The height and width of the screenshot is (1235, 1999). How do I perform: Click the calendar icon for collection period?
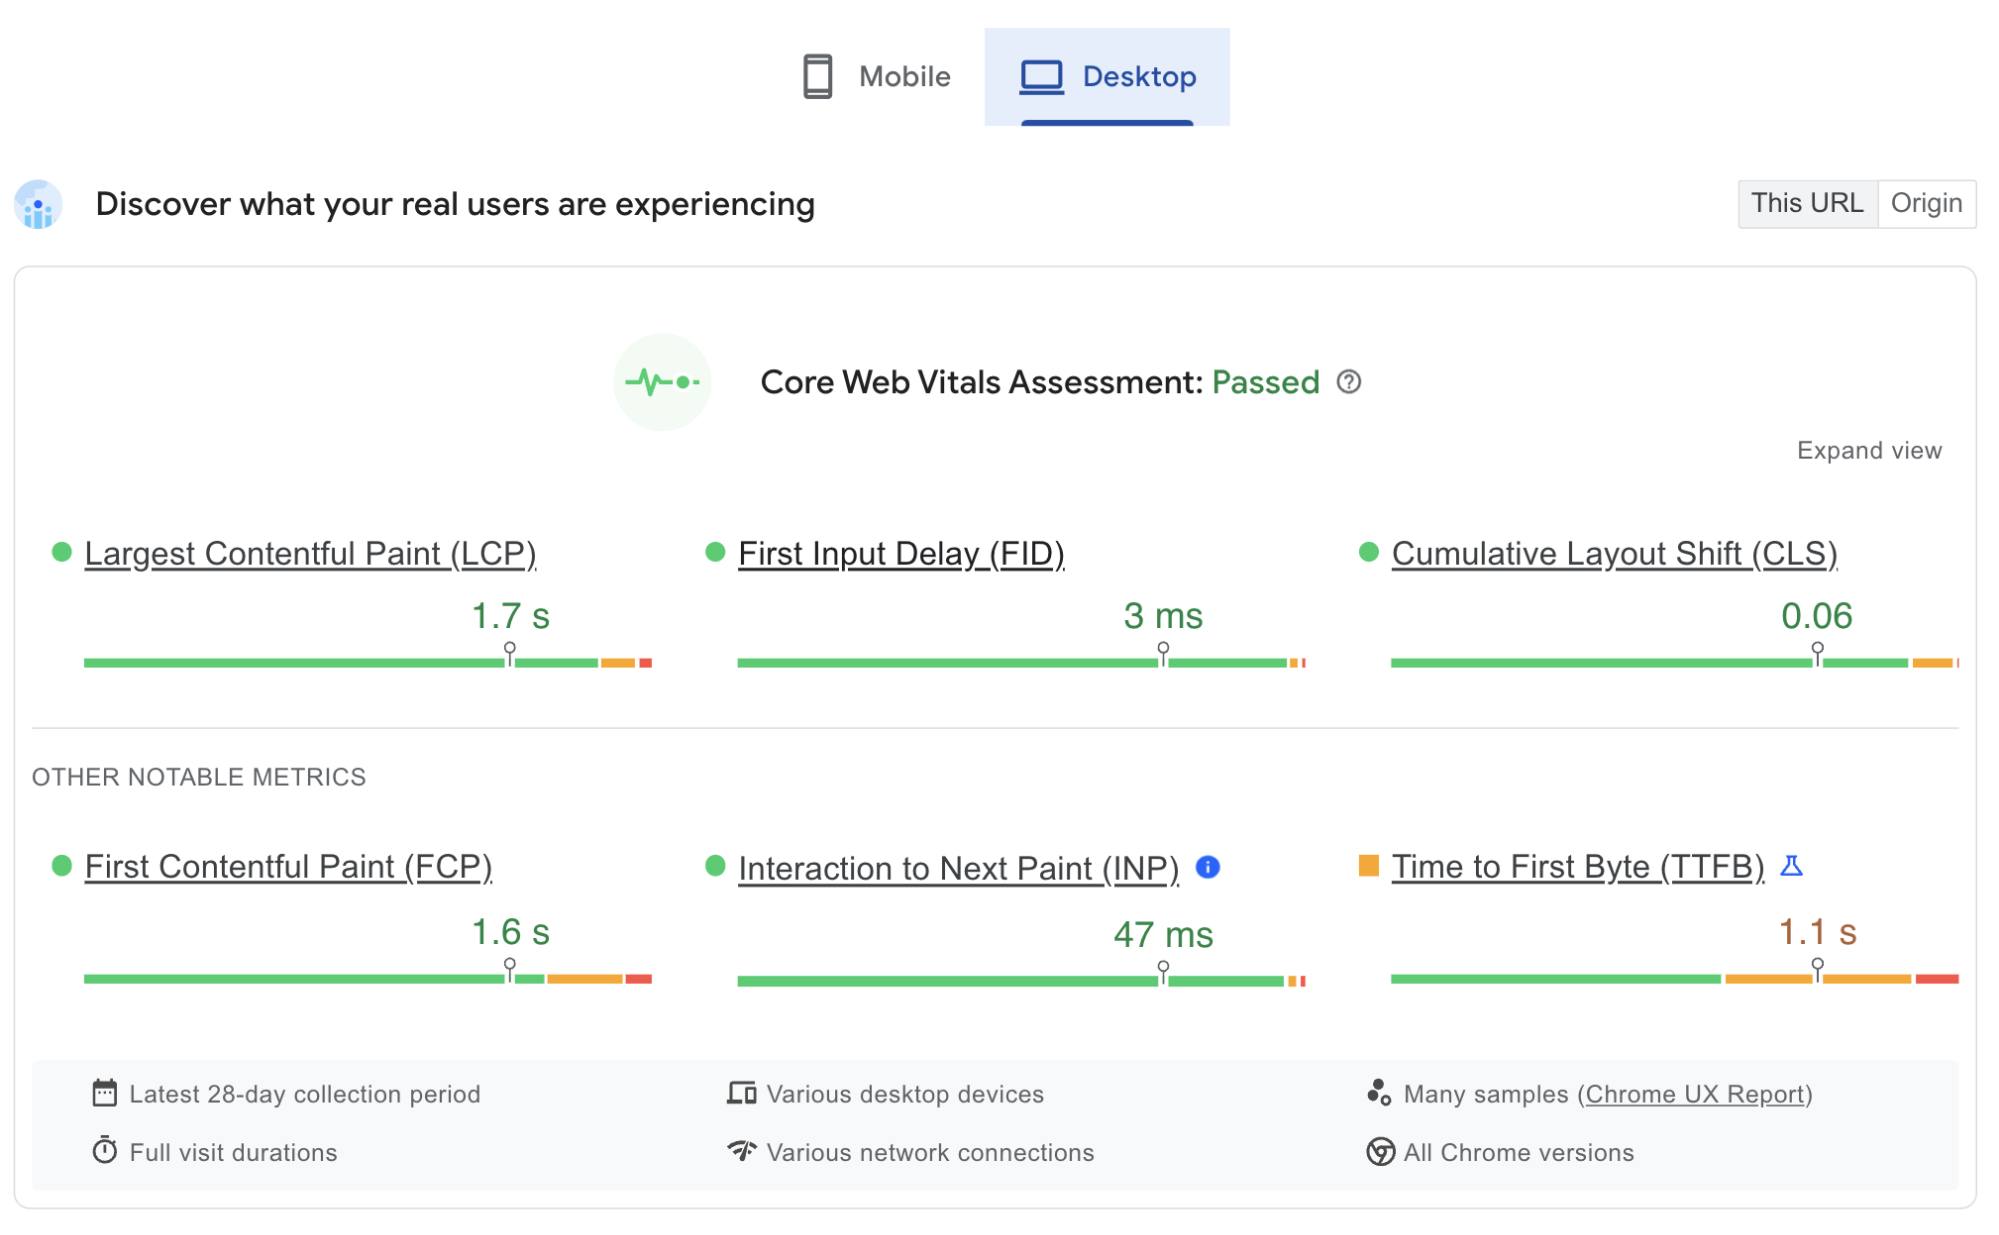pos(105,1093)
